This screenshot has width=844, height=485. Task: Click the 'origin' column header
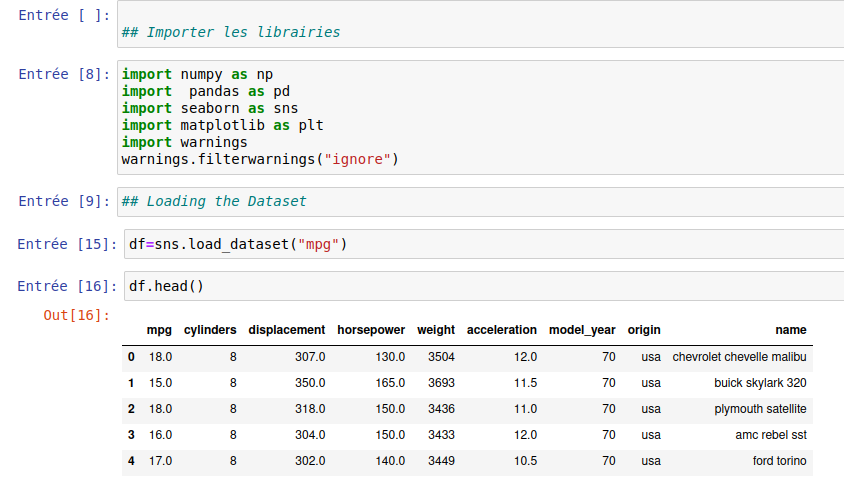(644, 330)
